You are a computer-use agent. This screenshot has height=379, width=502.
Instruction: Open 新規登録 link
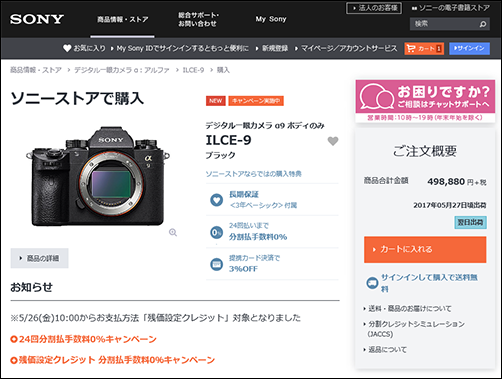(x=275, y=49)
